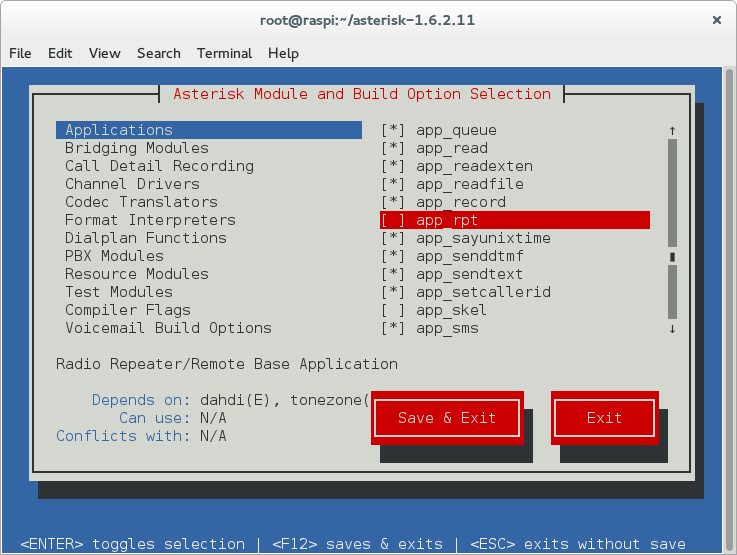Toggle the app_senddtmf checkbox
This screenshot has width=737, height=555.
pyautogui.click(x=393, y=256)
